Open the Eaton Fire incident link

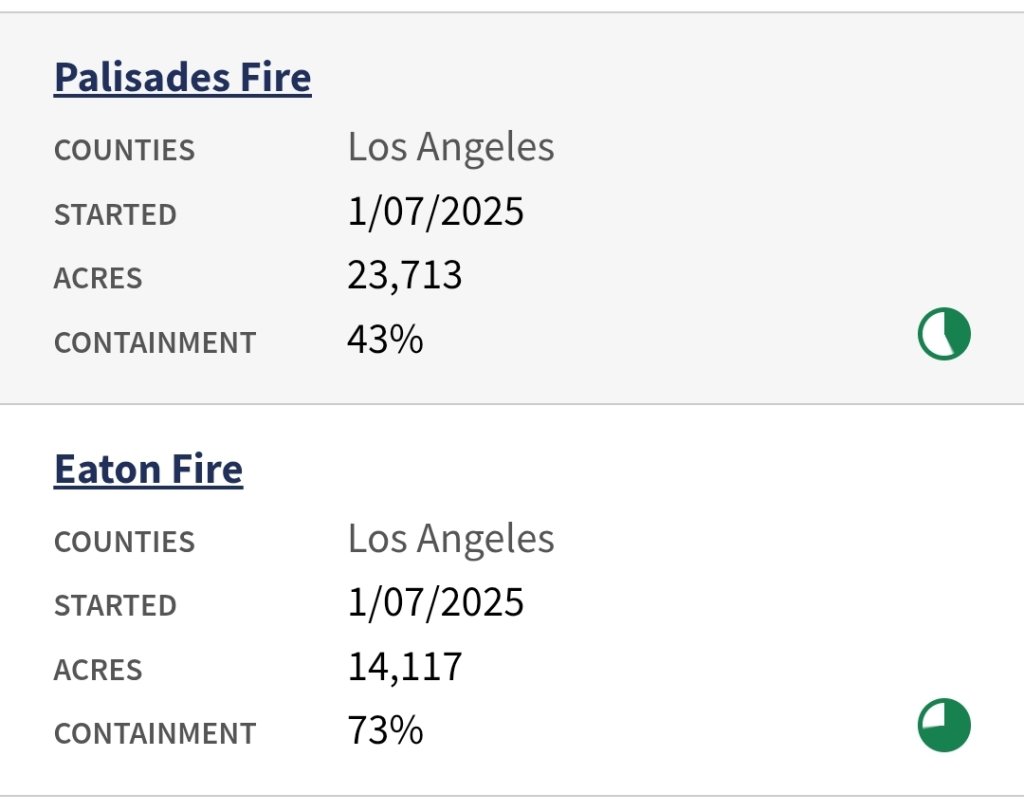148,469
